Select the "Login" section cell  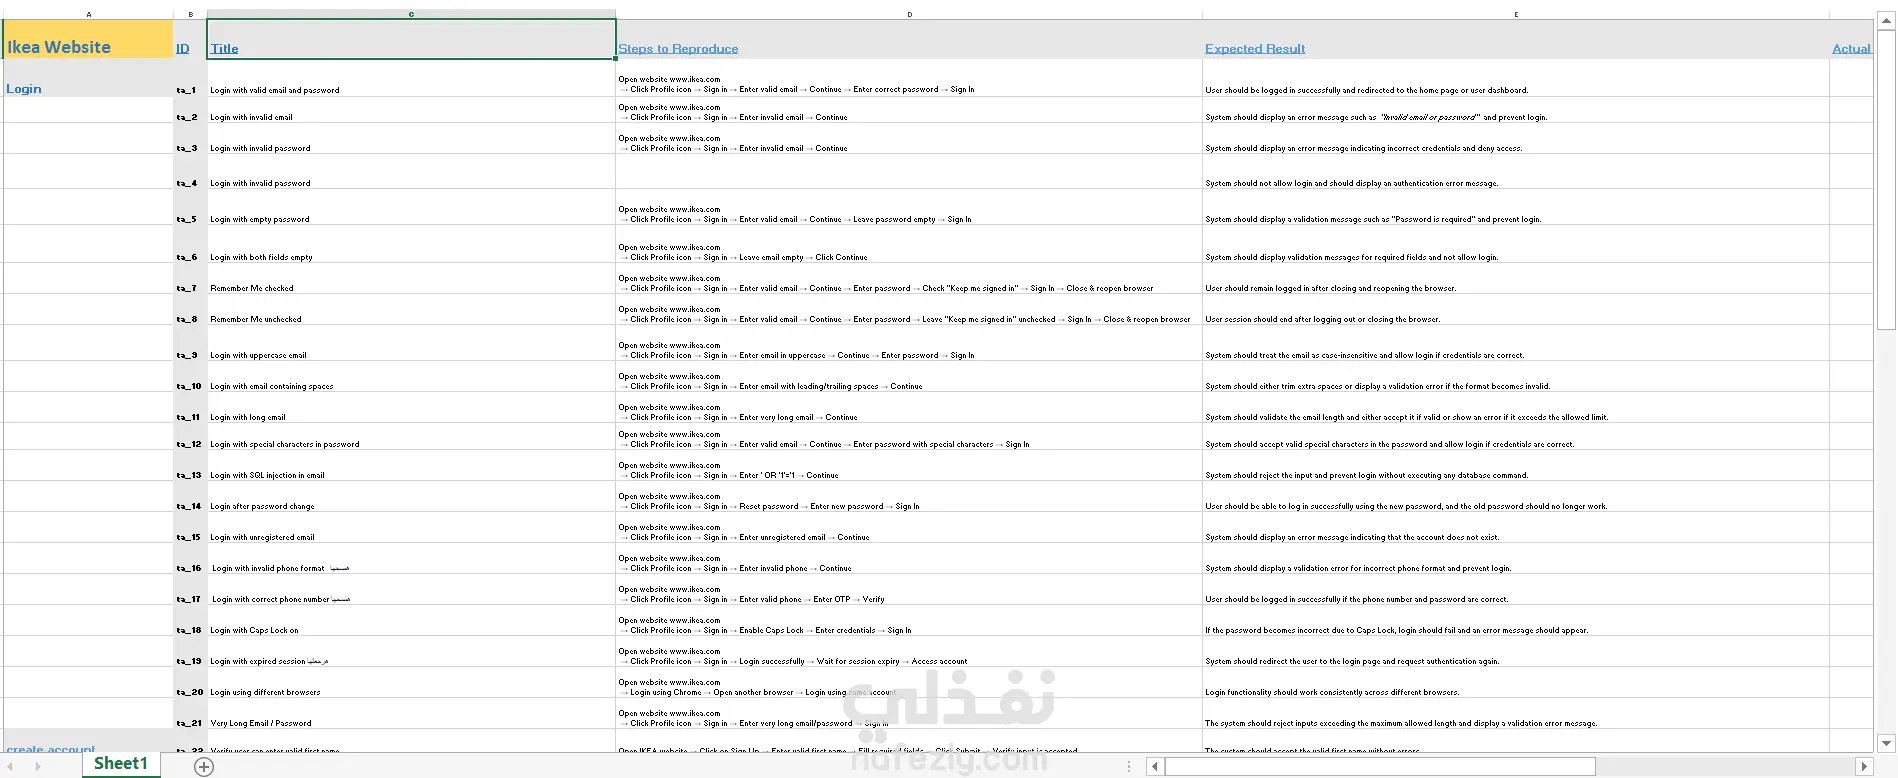click(x=88, y=78)
